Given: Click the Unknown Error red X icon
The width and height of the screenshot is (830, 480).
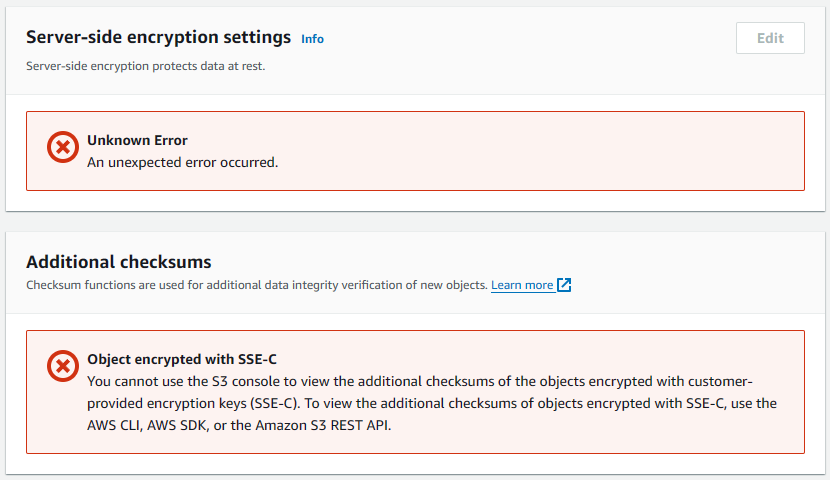Looking at the screenshot, I should click(62, 147).
